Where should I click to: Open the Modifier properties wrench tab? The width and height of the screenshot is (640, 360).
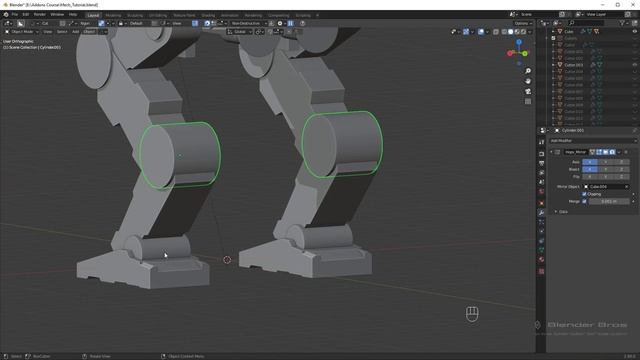(x=542, y=213)
